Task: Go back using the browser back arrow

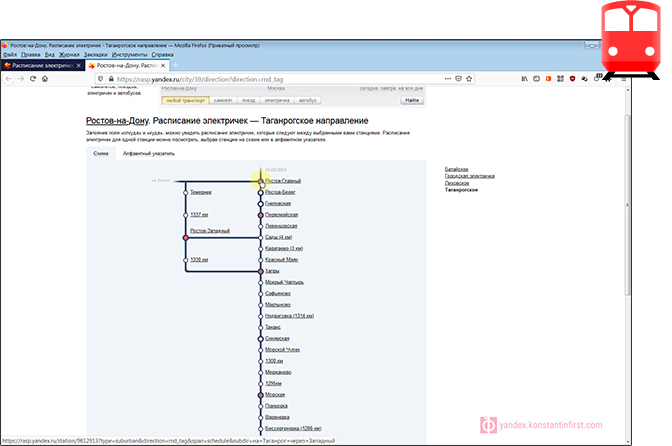Action: point(9,79)
